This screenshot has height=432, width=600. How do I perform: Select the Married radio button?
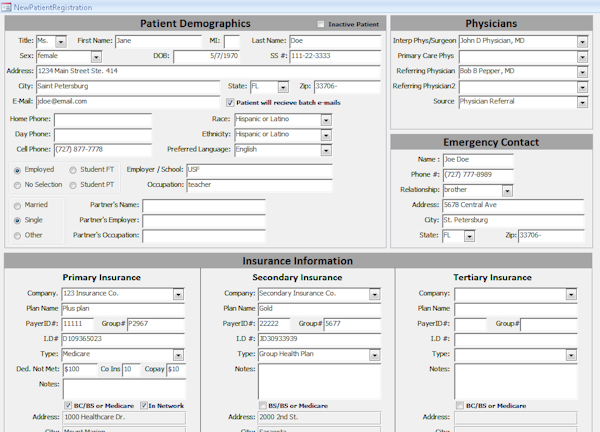(17, 206)
